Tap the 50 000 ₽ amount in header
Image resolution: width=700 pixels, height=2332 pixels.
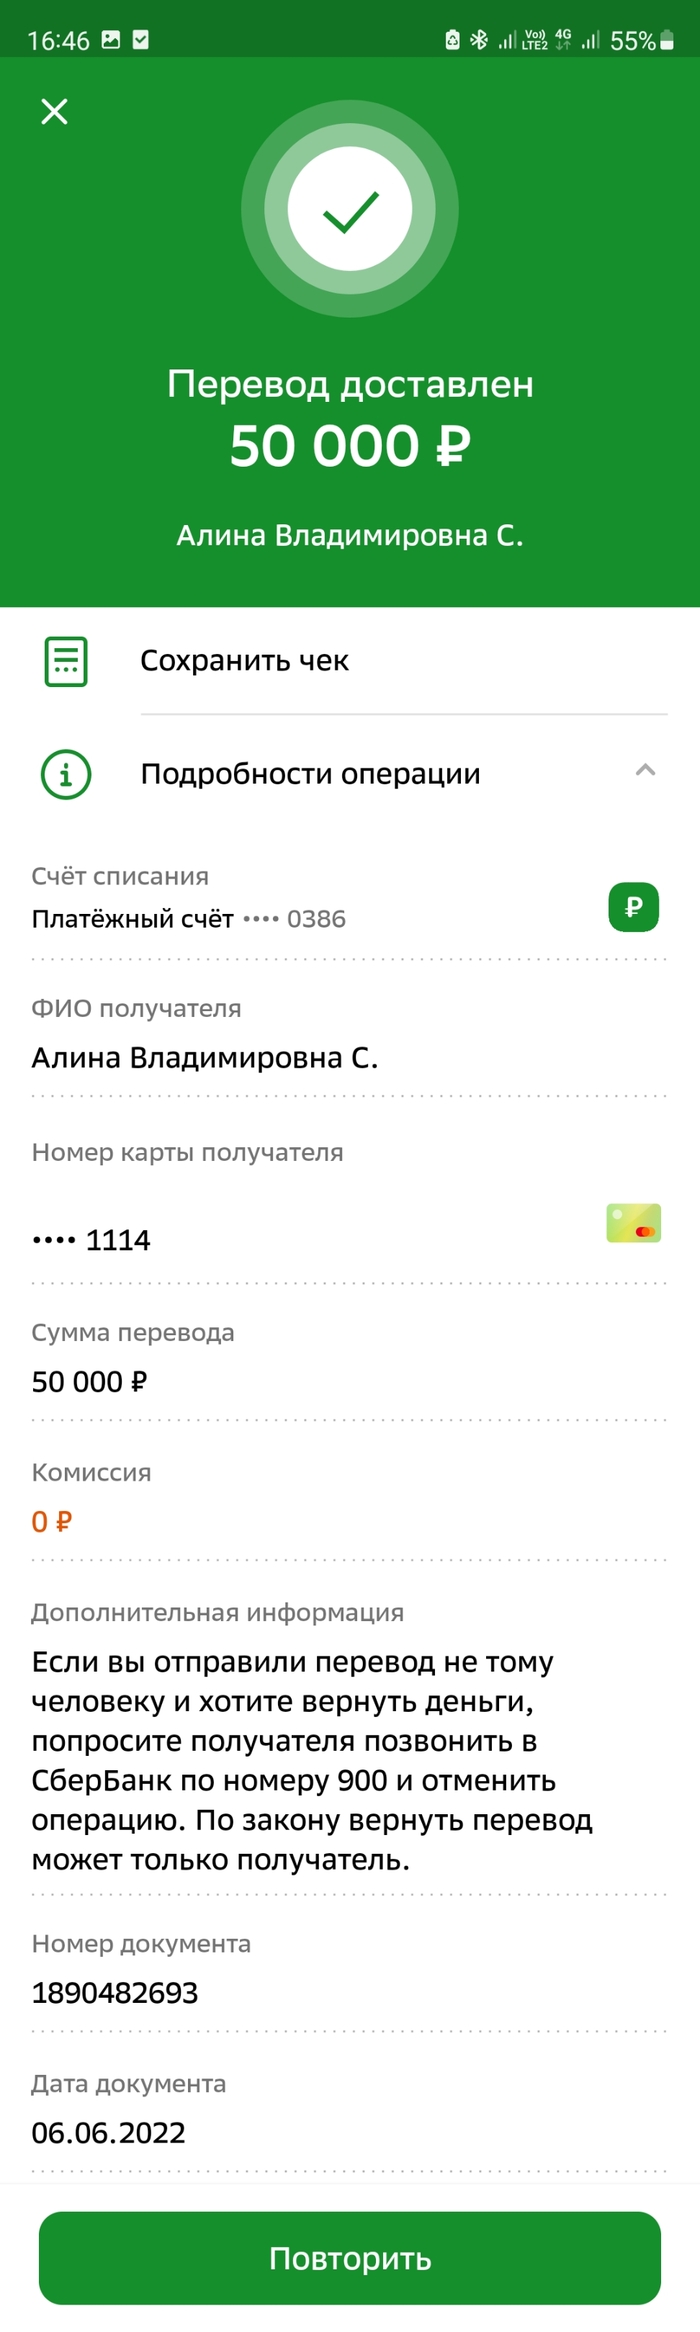tap(350, 446)
